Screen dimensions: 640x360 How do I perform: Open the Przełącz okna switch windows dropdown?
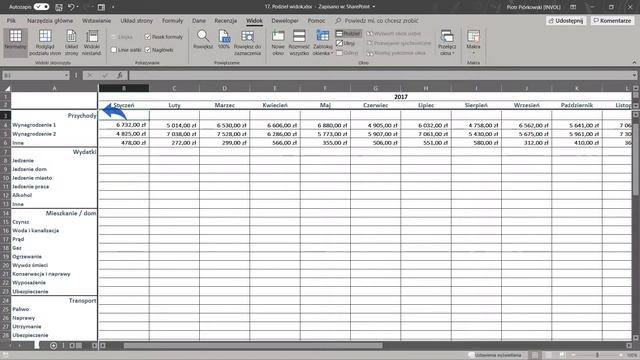tap(447, 42)
